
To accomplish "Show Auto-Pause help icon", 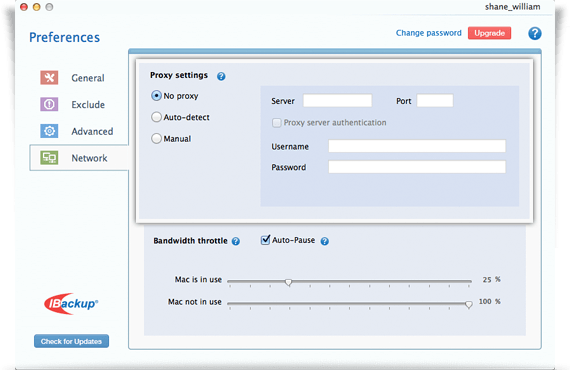I will (x=325, y=241).
